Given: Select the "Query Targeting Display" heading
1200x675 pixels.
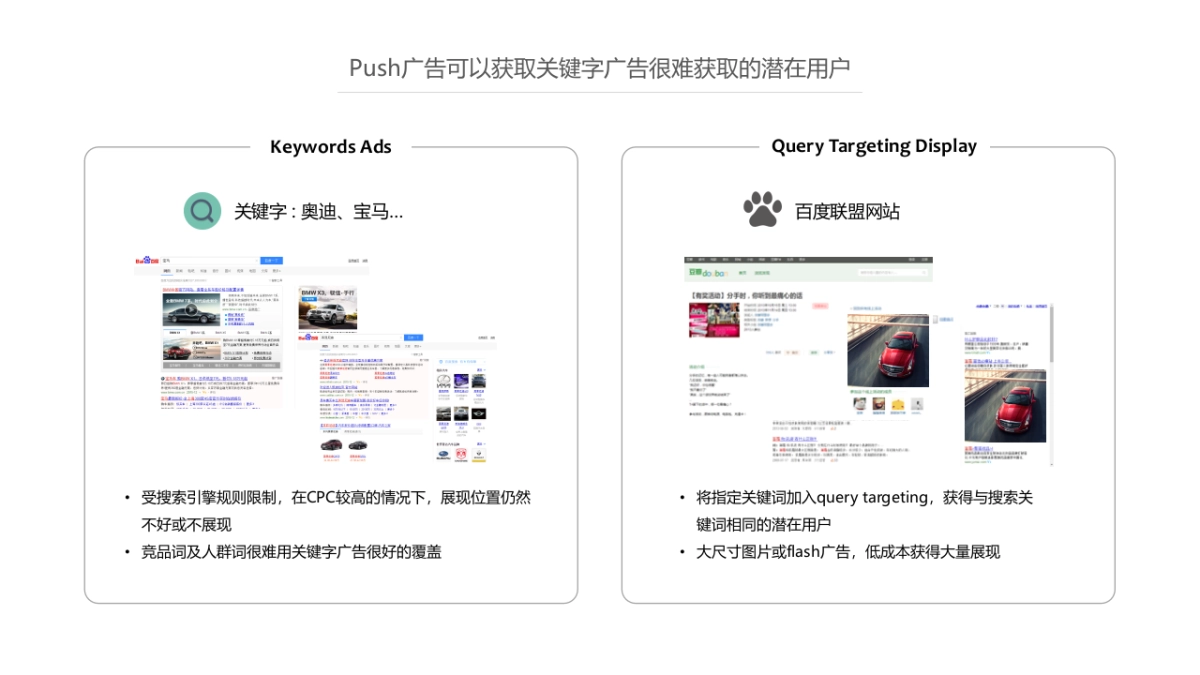Looking at the screenshot, I should click(873, 146).
